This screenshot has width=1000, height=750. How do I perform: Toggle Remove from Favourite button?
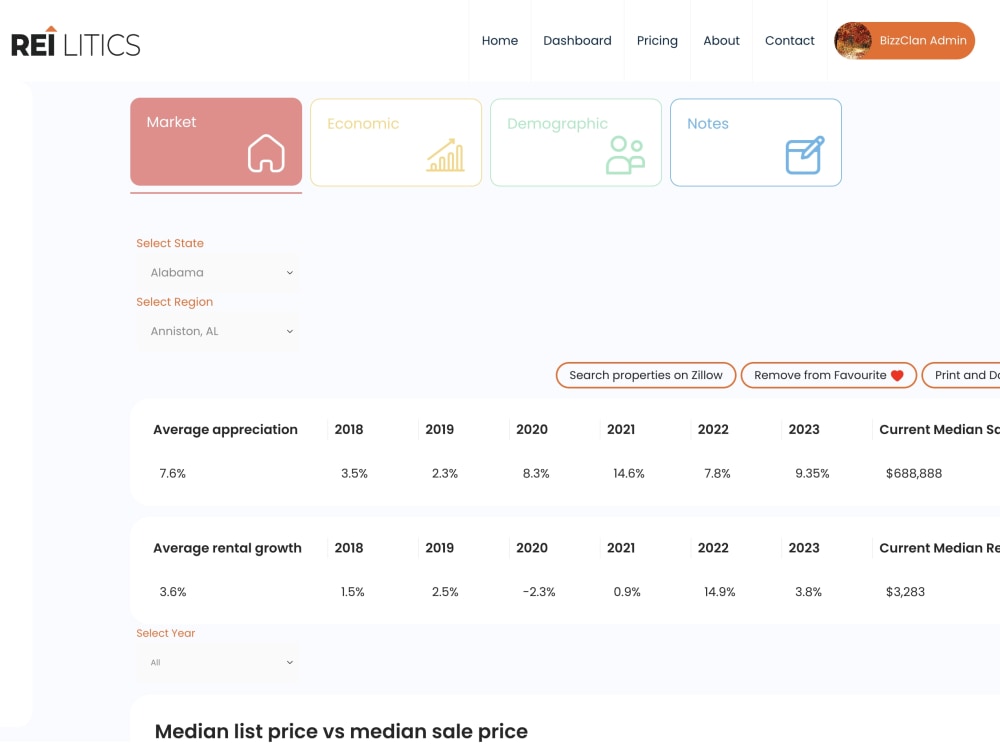tap(828, 376)
